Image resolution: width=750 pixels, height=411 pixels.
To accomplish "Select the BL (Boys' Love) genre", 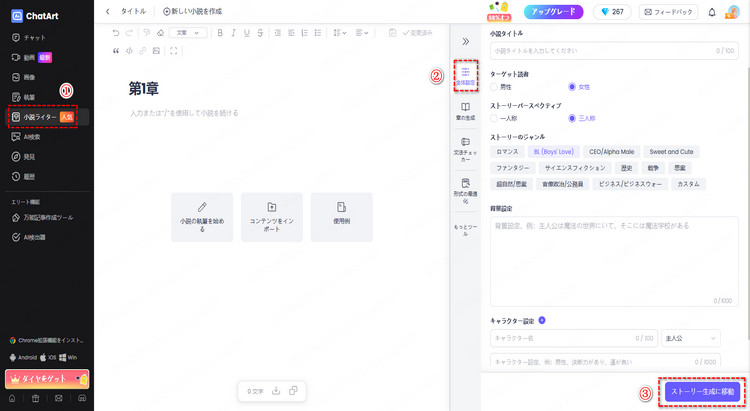I will pos(554,152).
